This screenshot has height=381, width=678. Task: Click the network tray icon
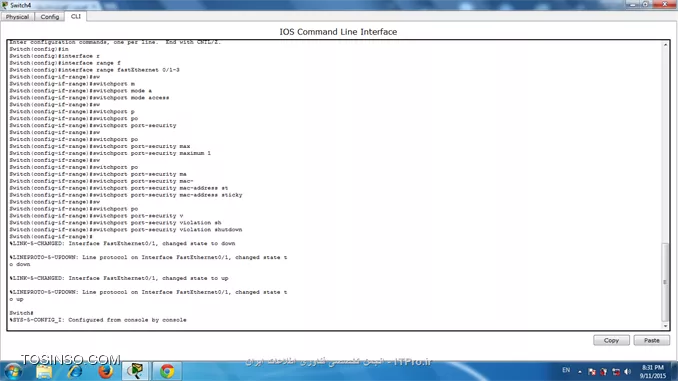pyautogui.click(x=616, y=371)
